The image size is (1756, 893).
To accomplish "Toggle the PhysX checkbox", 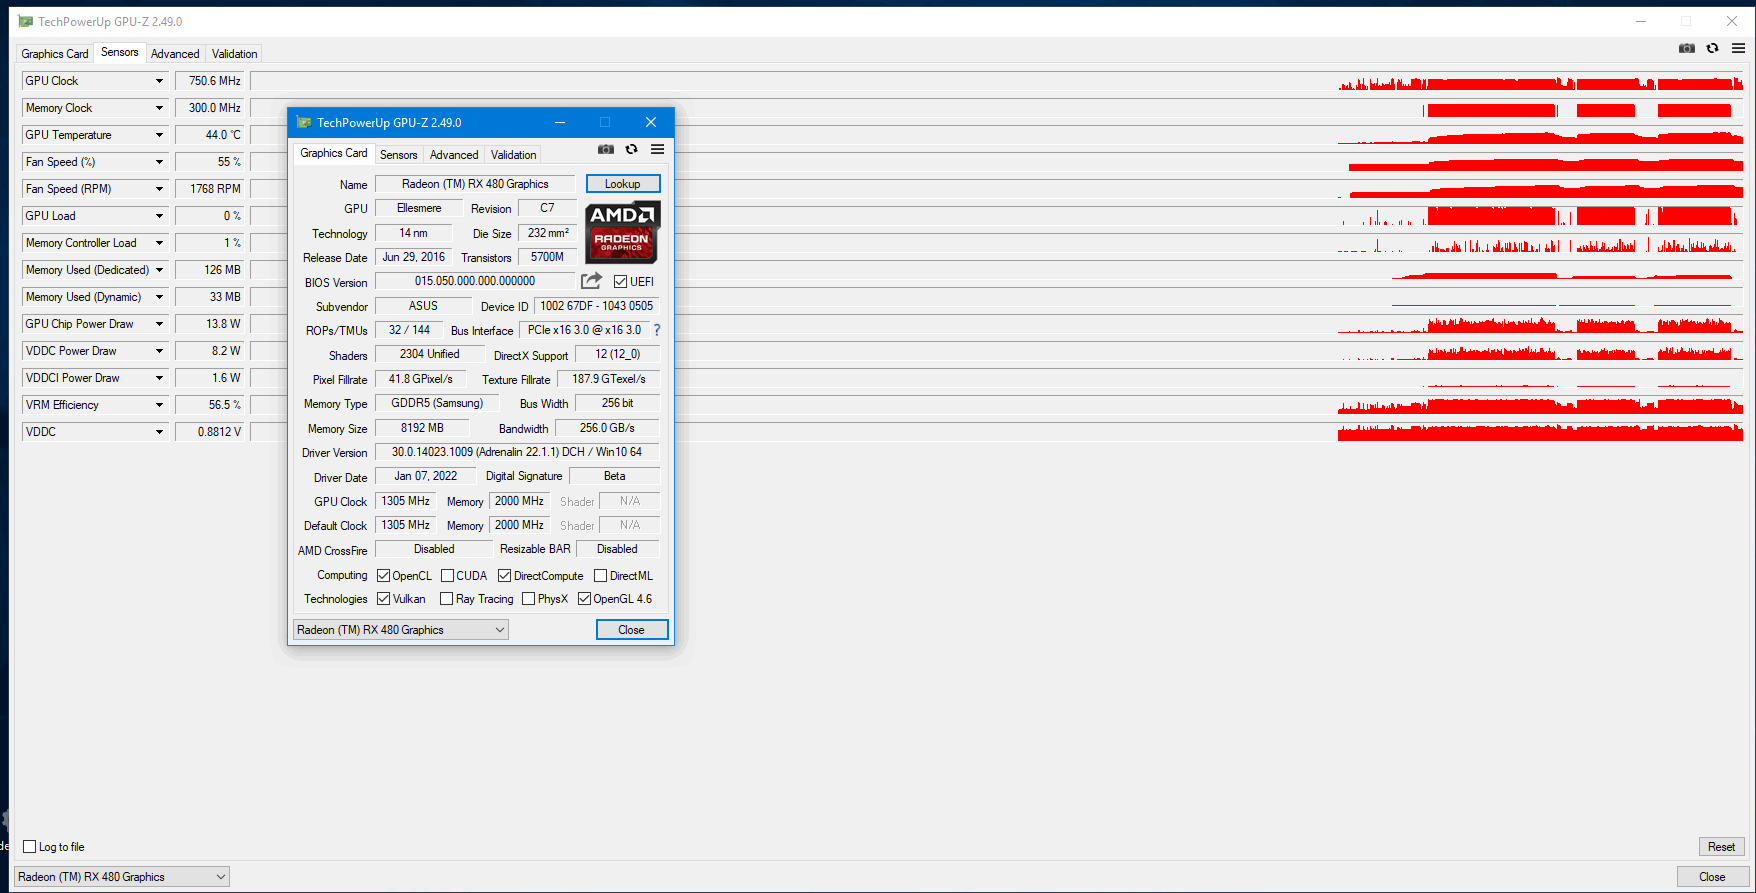I will pos(528,599).
